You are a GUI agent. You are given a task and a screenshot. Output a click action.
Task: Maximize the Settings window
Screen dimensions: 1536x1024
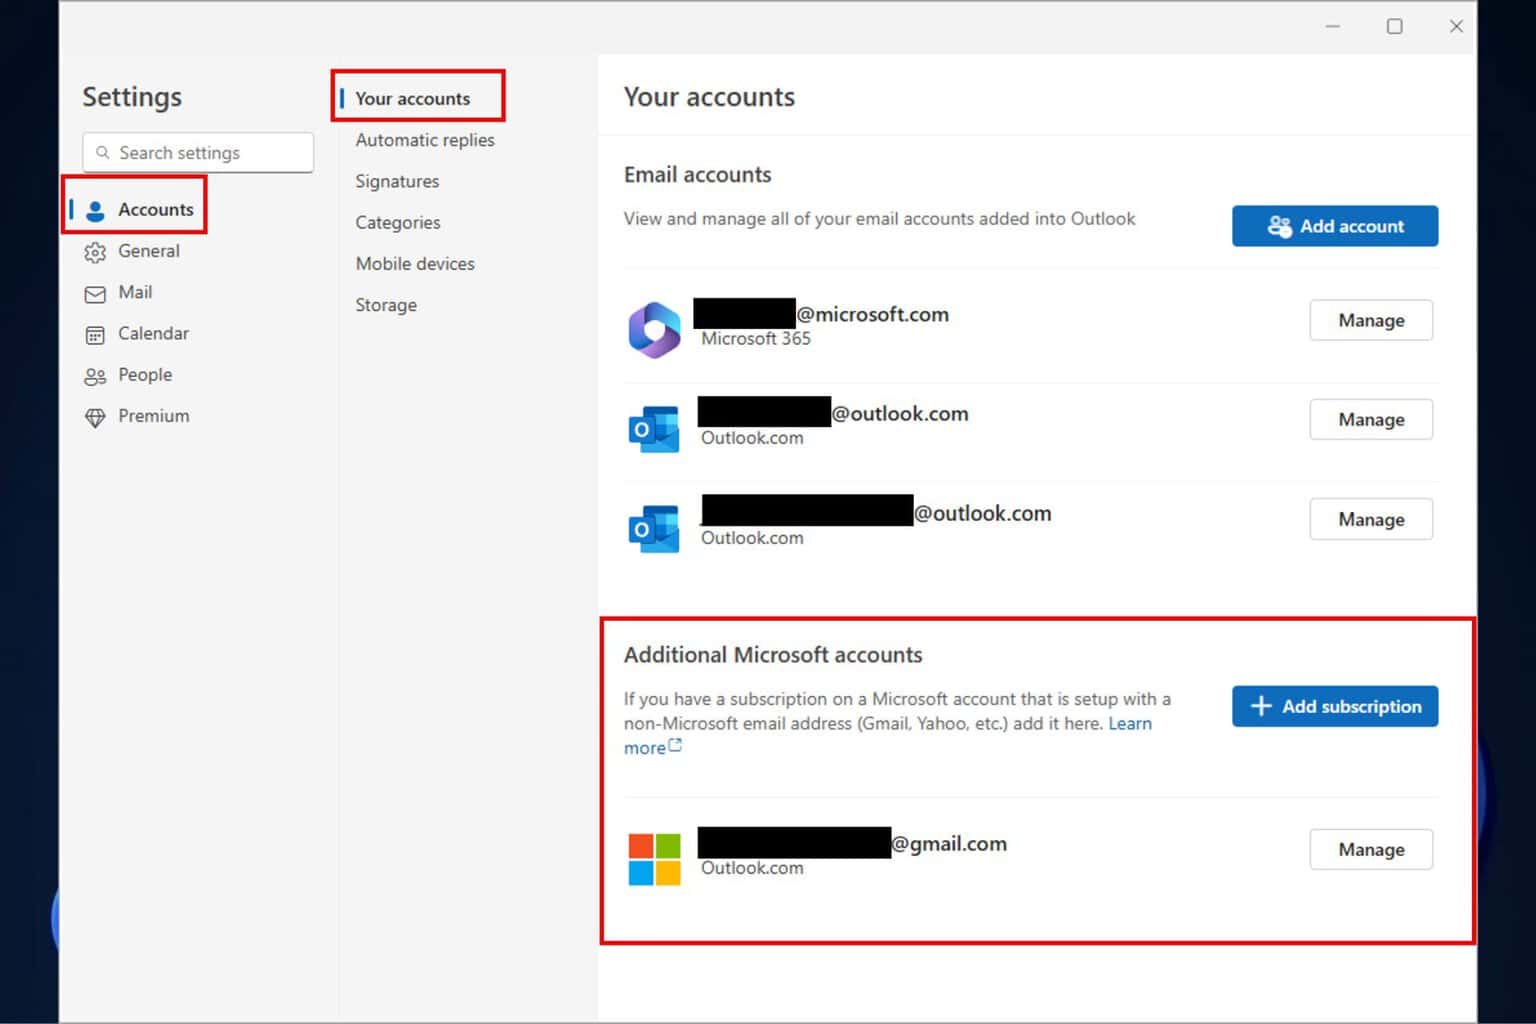(1394, 26)
